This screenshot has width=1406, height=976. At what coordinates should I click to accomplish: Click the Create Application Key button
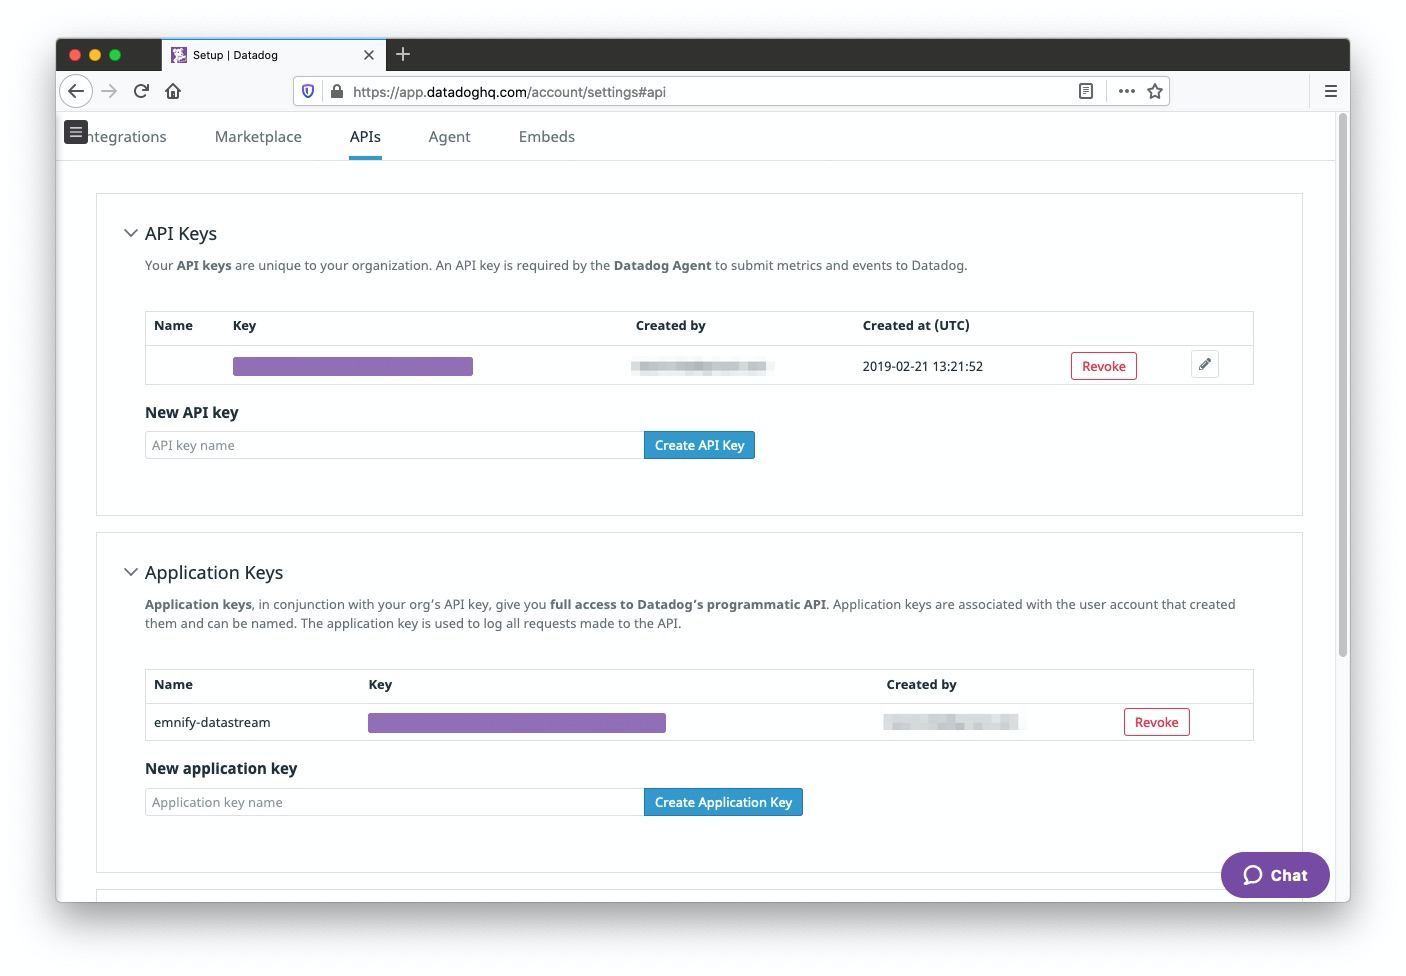[x=723, y=801]
